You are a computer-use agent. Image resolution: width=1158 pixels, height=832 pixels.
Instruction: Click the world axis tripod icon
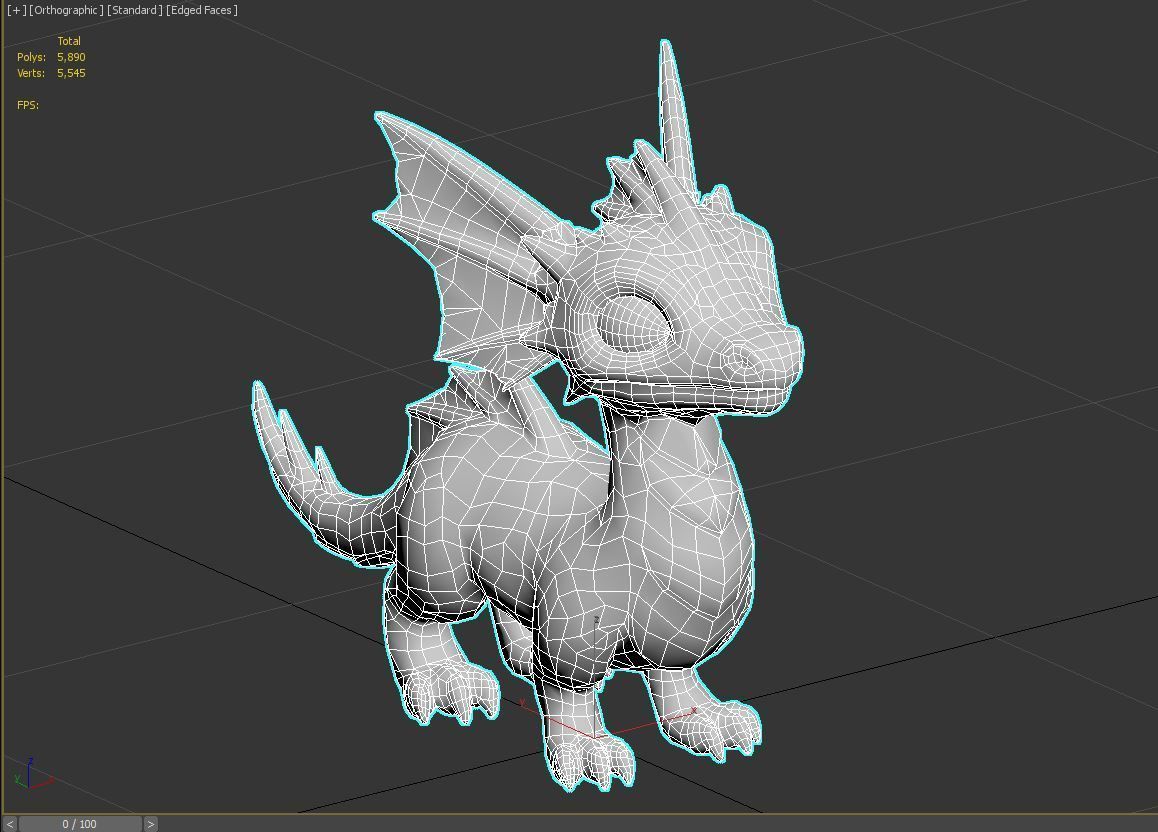tap(32, 773)
